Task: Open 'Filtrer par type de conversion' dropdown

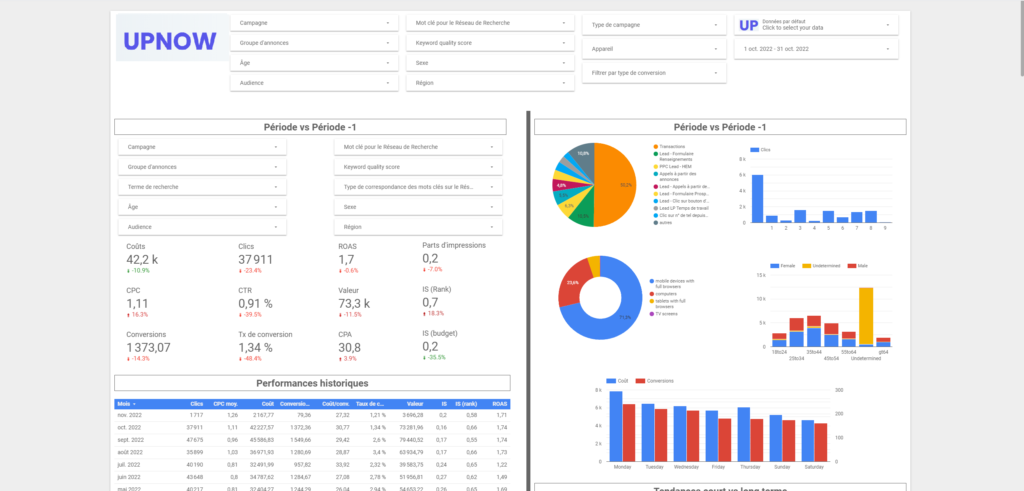Action: pyautogui.click(x=654, y=73)
